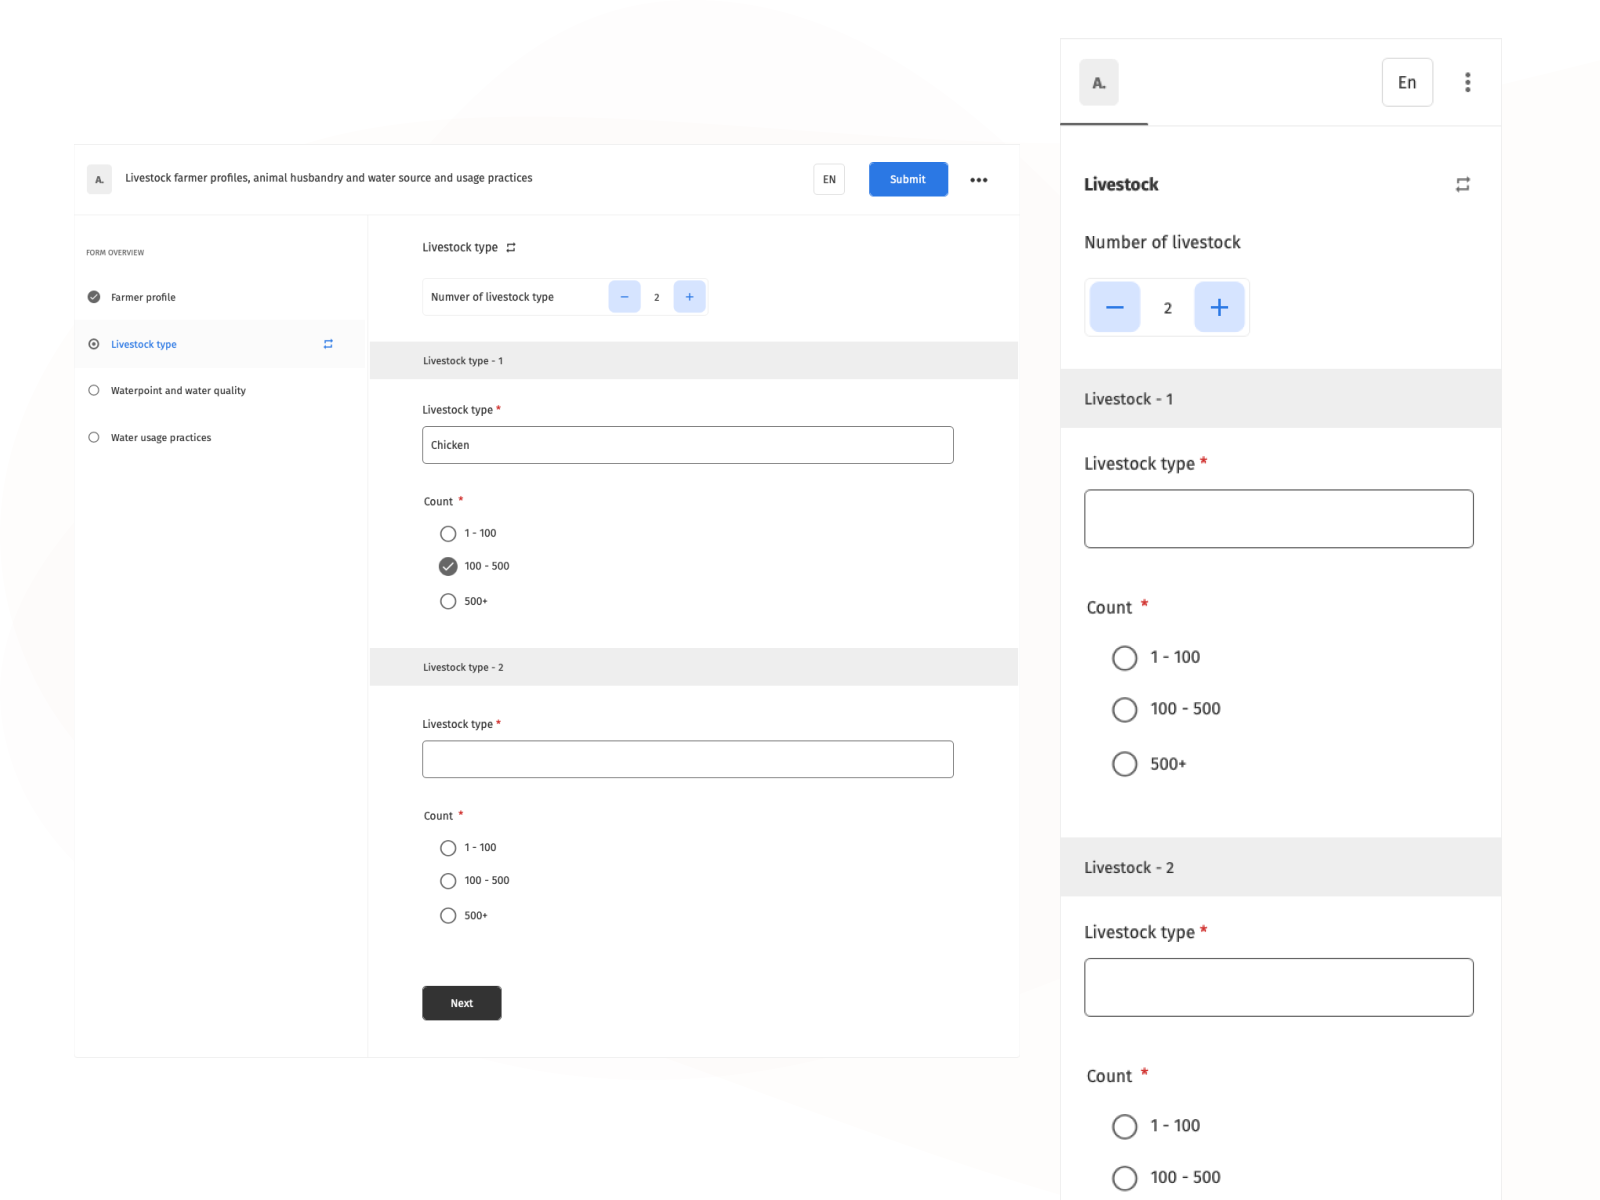The width and height of the screenshot is (1600, 1200).
Task: Click the repeat icon next to Livestock type in sidebar
Action: 327,344
